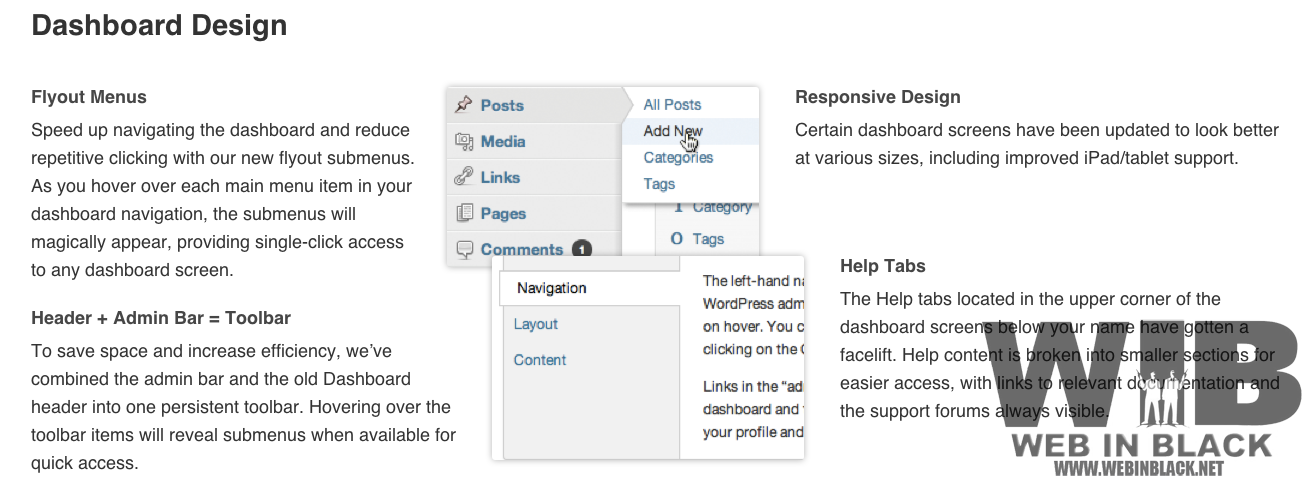Click the Links chain icon

coord(464,177)
